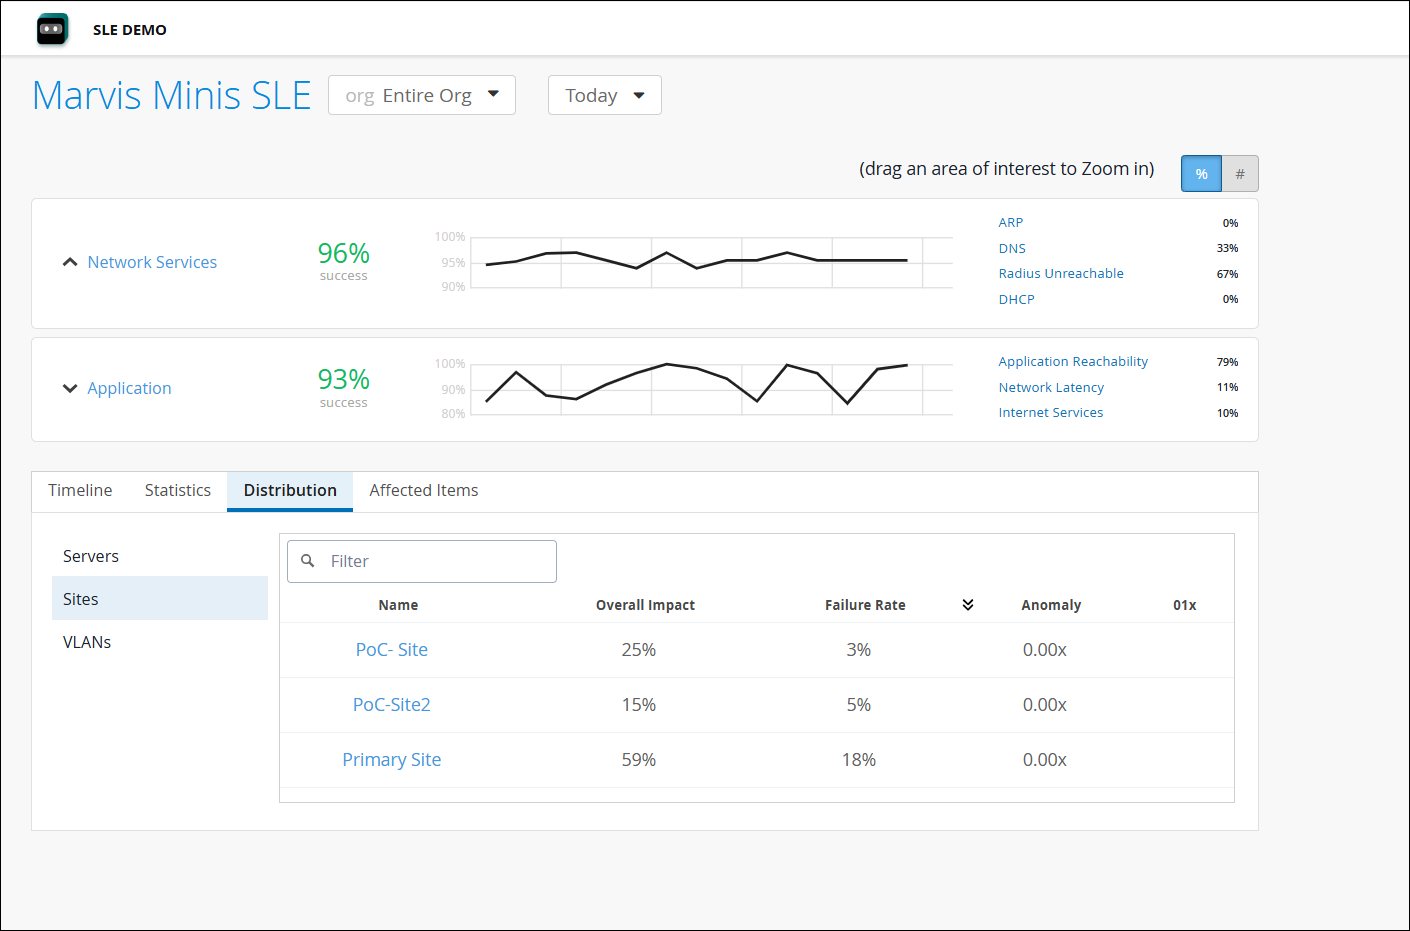Open the Today time range dropdown
The image size is (1410, 931).
(x=604, y=94)
